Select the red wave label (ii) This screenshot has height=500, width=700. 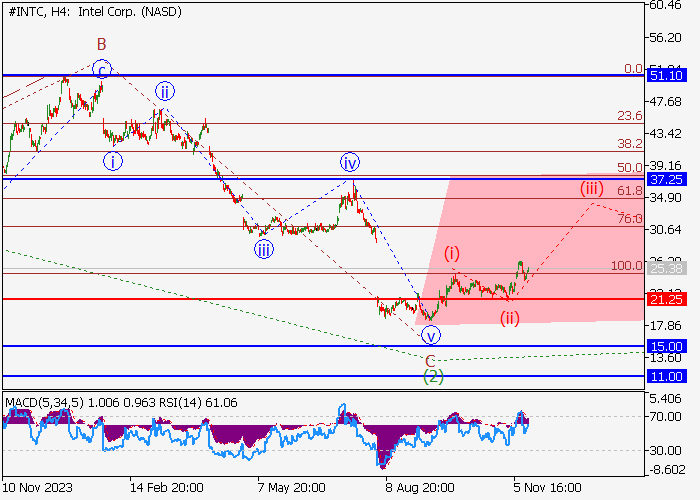(509, 318)
